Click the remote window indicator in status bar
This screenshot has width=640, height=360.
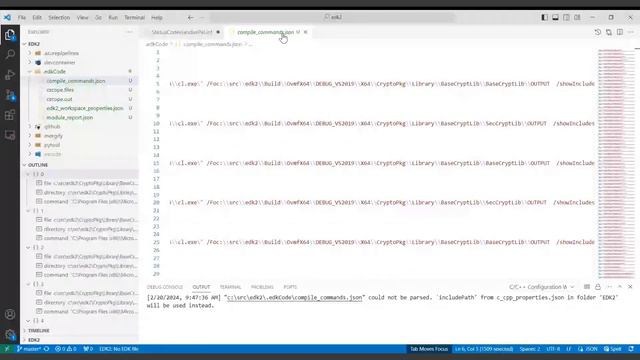(x=7, y=349)
